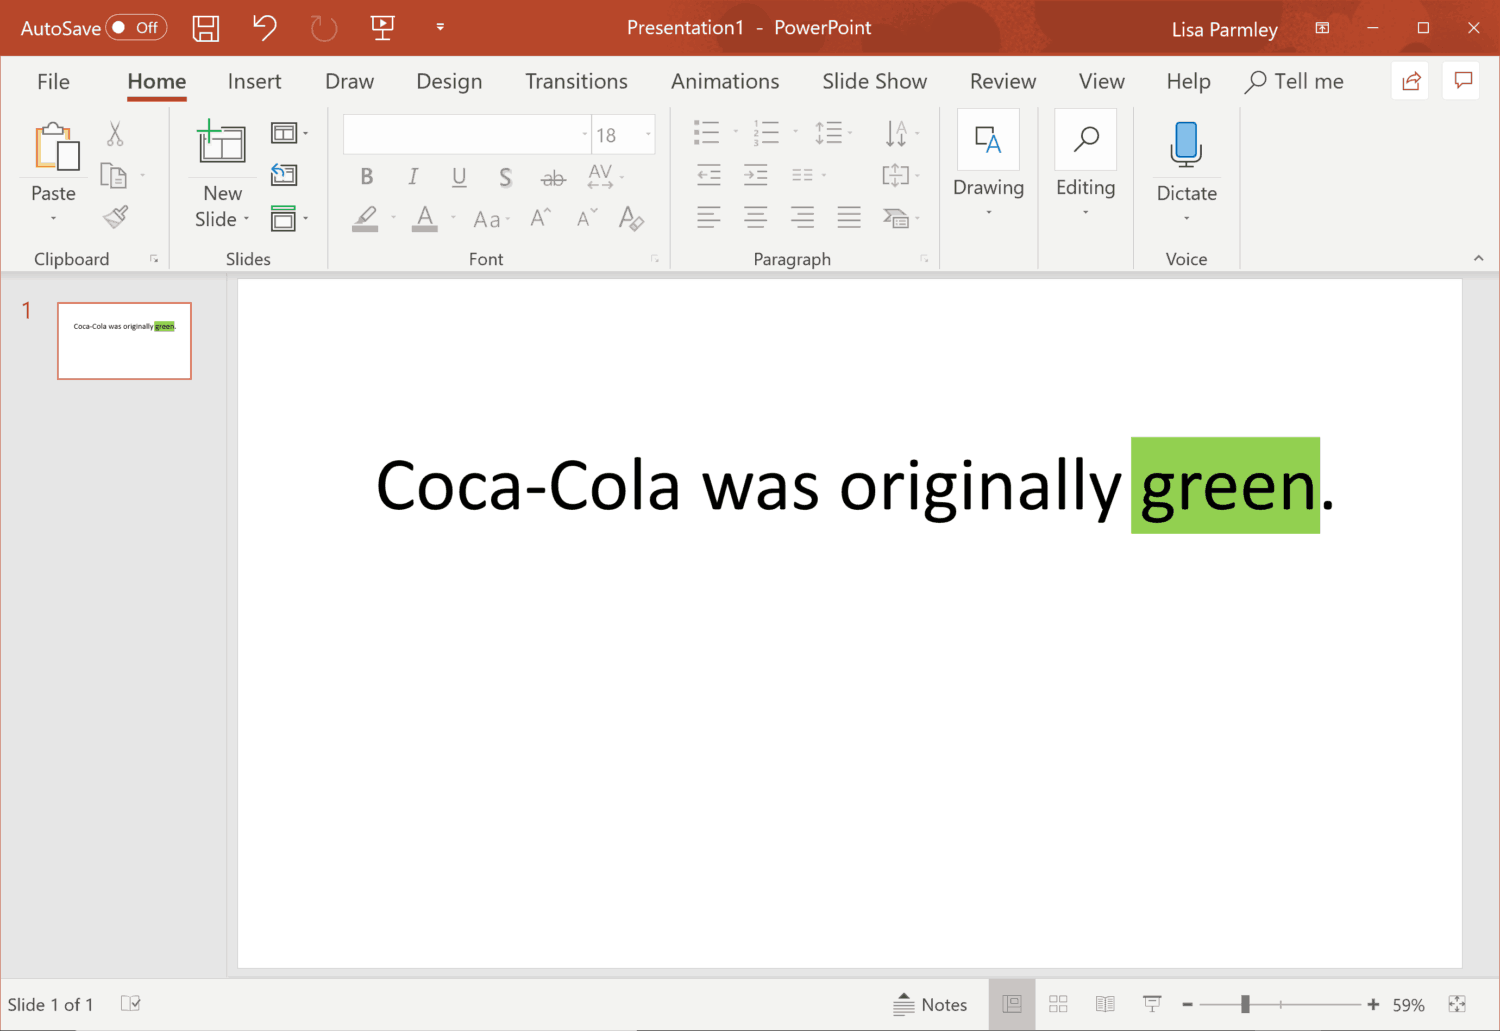The height and width of the screenshot is (1031, 1500).
Task: Click the Copy icon
Action: (114, 176)
